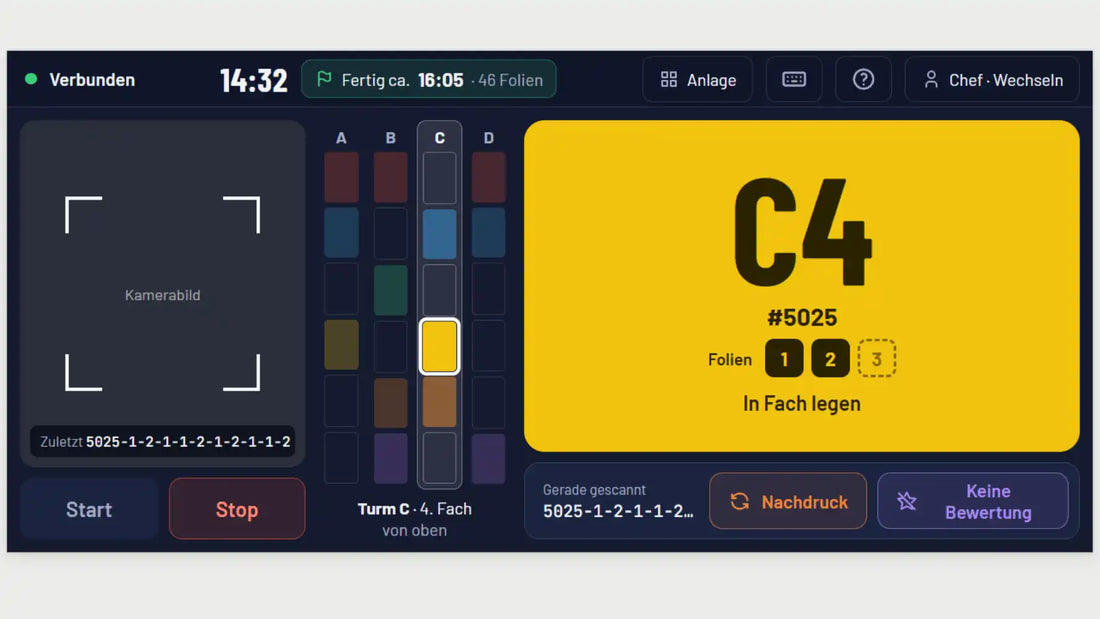Select the highlighted yellow C4 compartment
The image size is (1100, 619).
point(439,346)
